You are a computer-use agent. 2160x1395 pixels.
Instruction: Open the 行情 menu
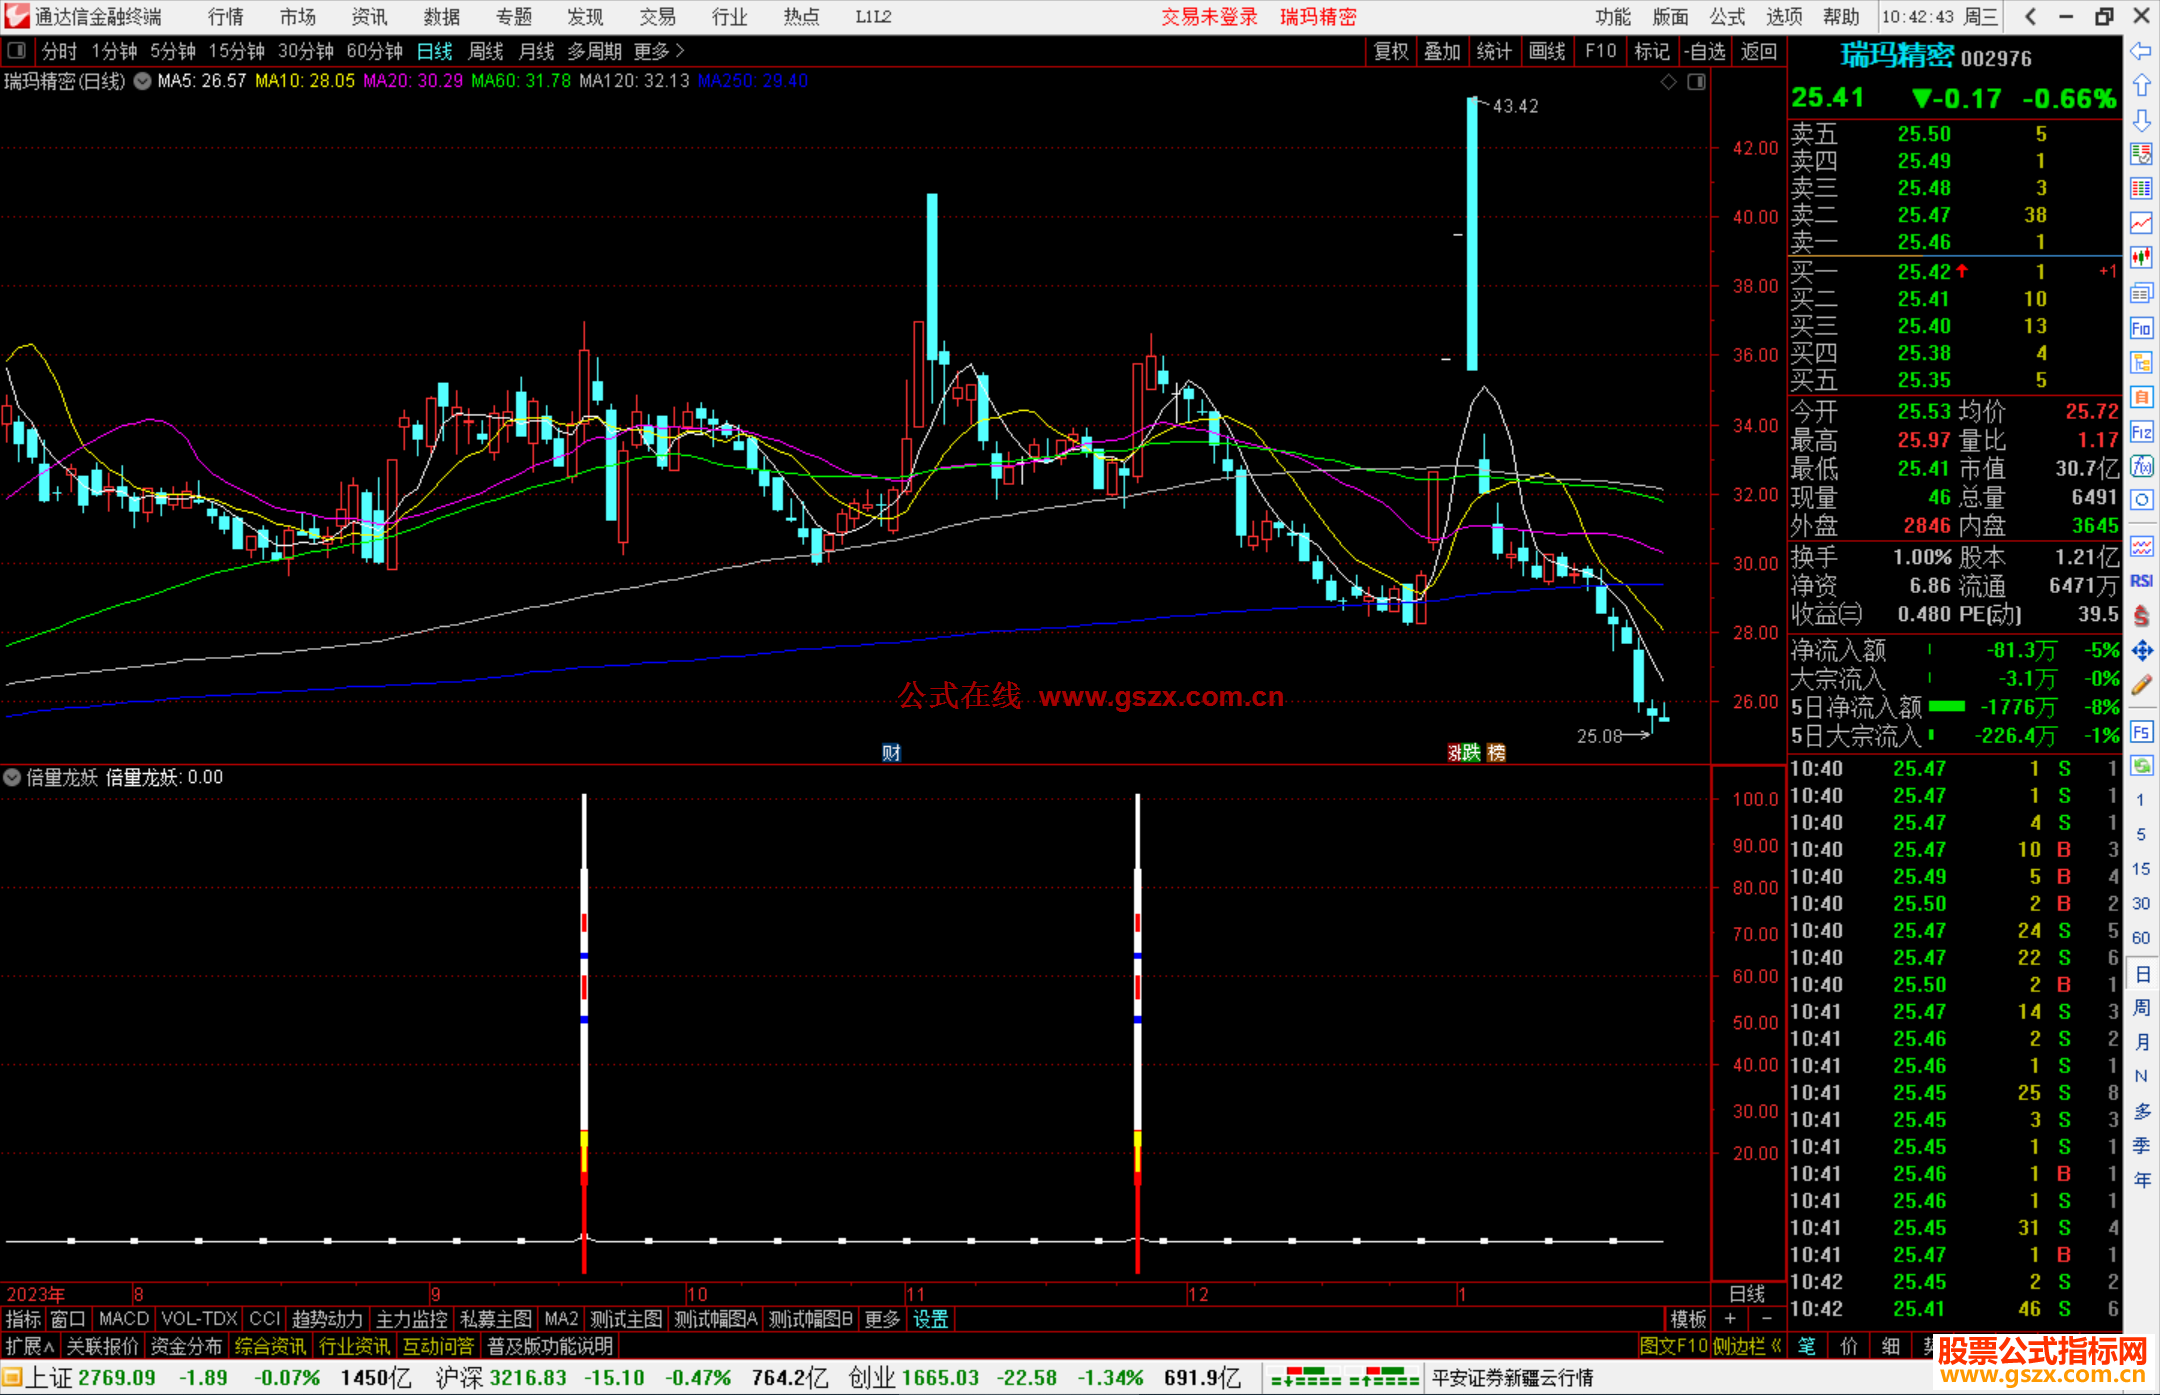[225, 17]
